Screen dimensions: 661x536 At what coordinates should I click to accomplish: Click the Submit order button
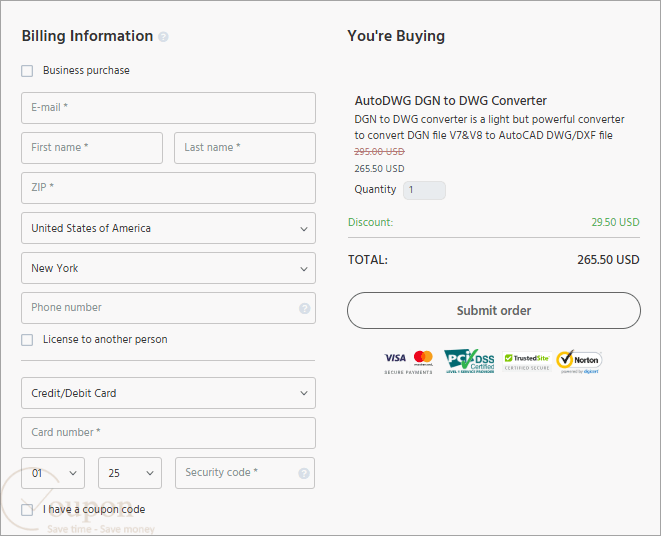pyautogui.click(x=494, y=310)
